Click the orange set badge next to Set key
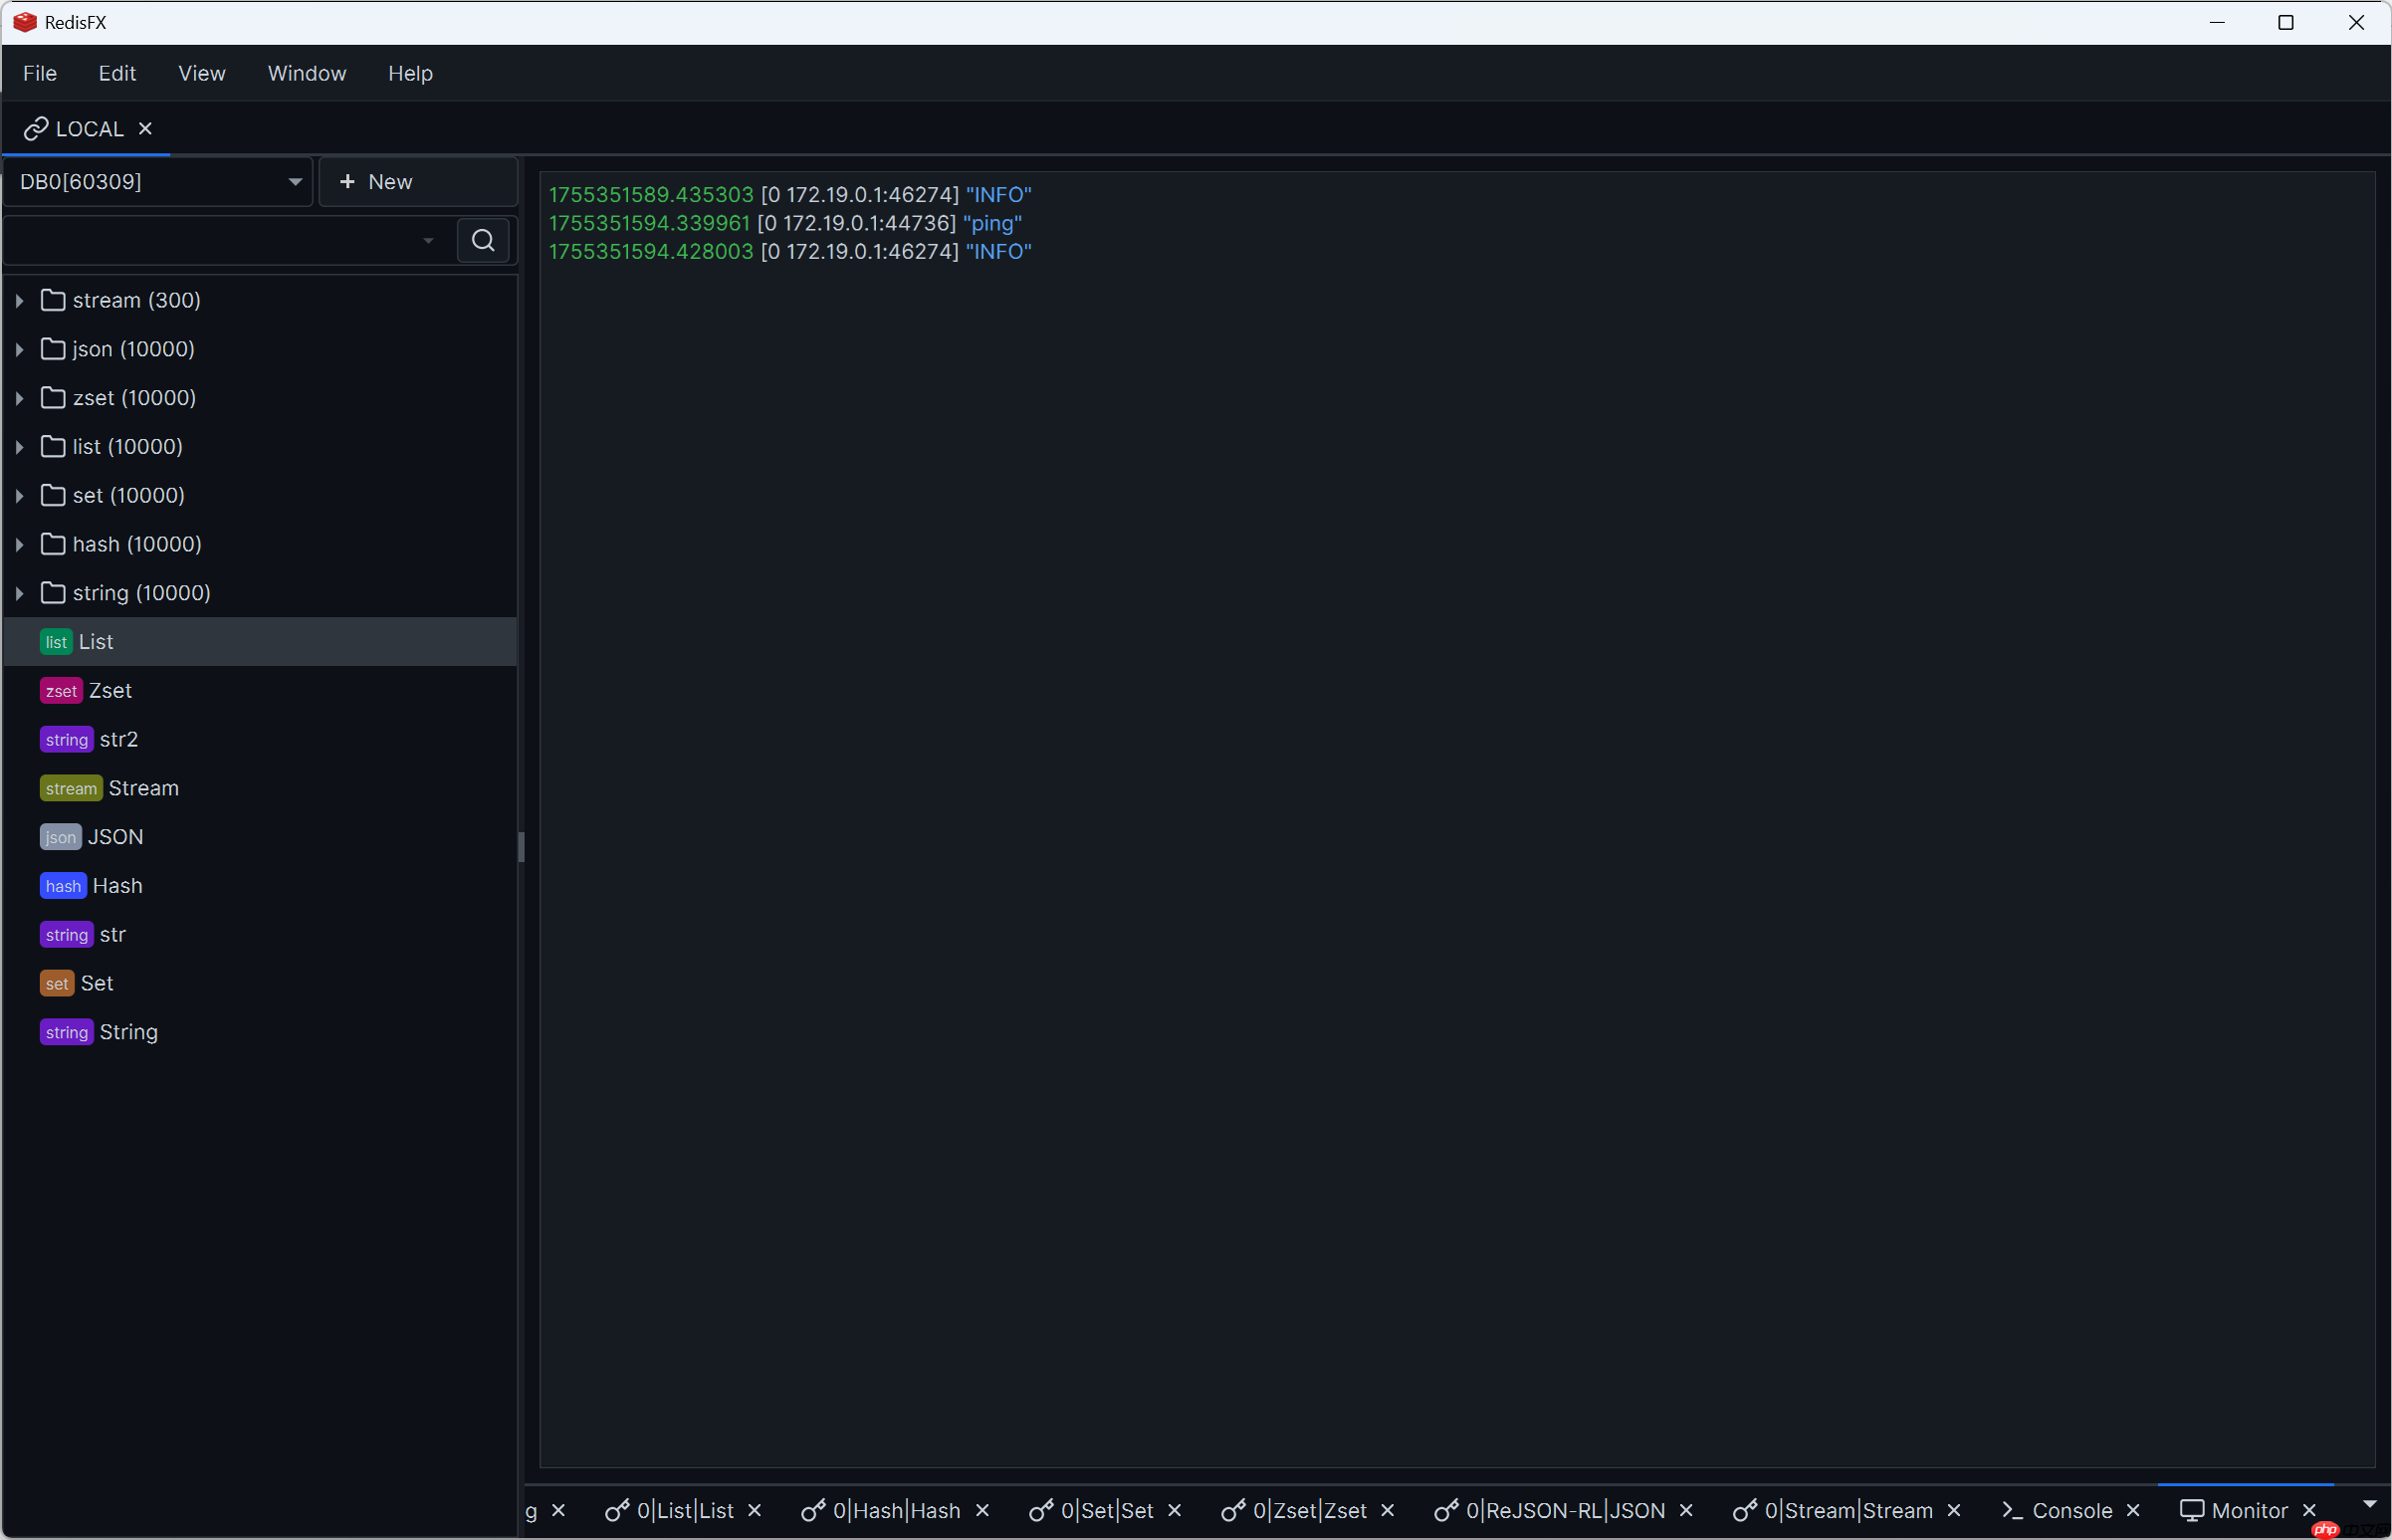The width and height of the screenshot is (2392, 1540). tap(57, 983)
